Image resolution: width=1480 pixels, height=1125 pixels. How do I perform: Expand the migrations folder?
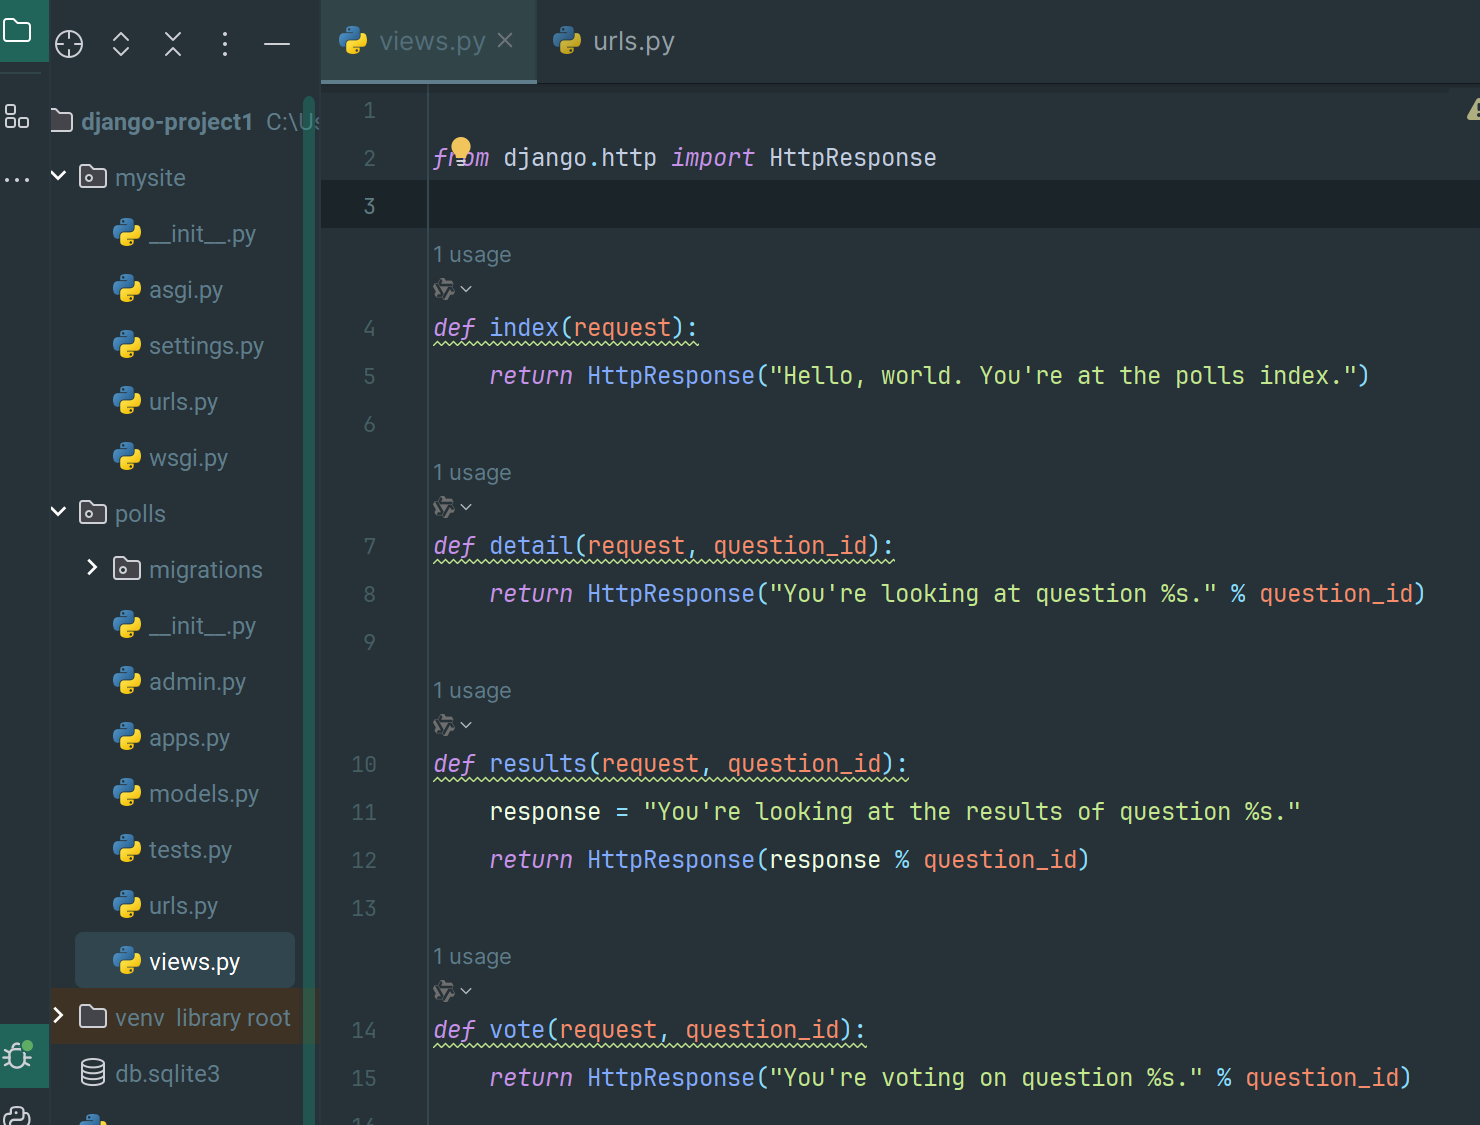tap(92, 568)
